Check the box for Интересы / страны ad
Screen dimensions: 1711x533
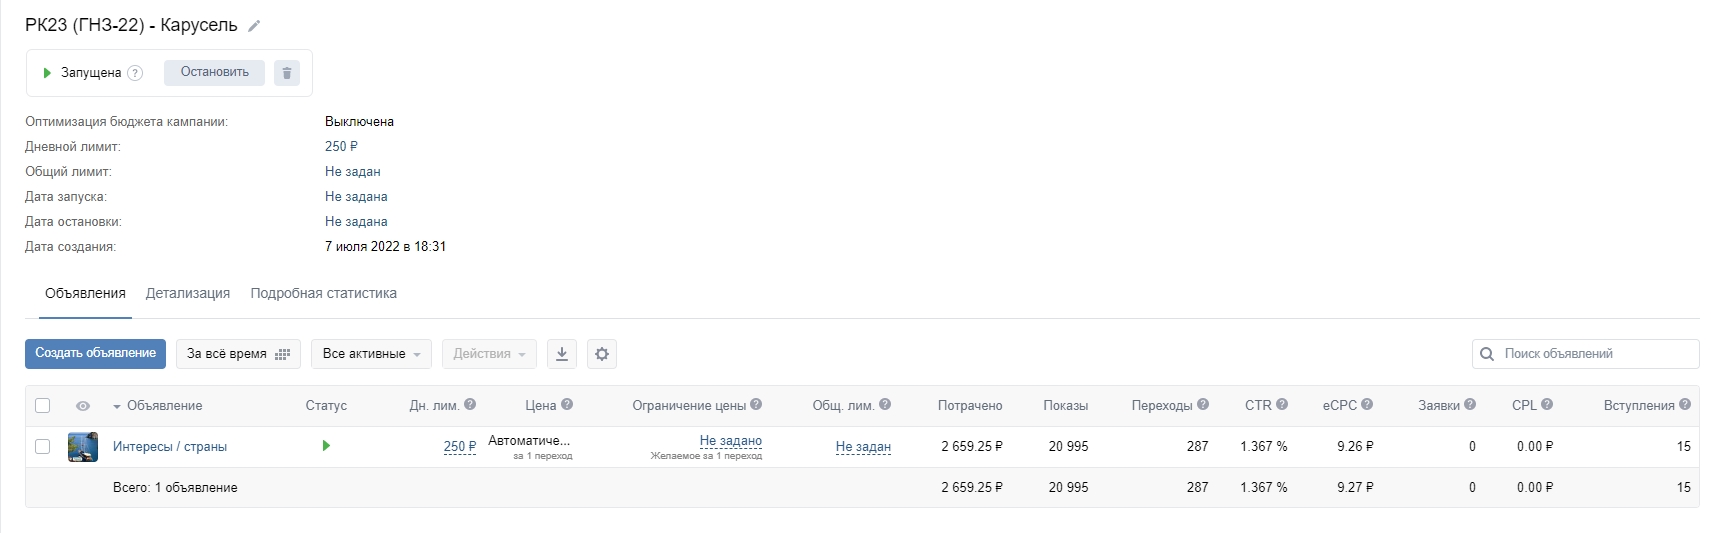click(x=42, y=447)
